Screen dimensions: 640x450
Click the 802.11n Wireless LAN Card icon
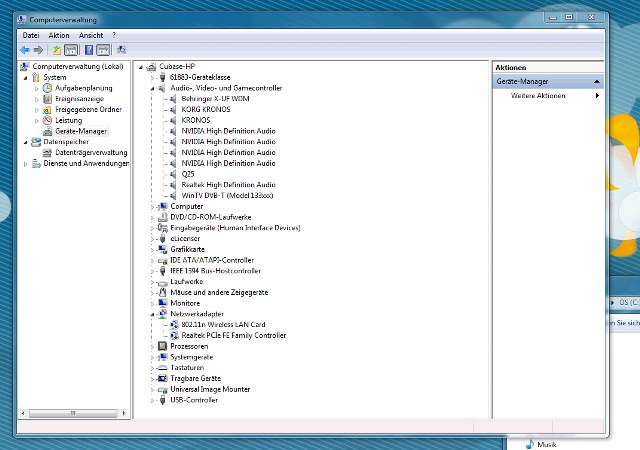pos(174,325)
